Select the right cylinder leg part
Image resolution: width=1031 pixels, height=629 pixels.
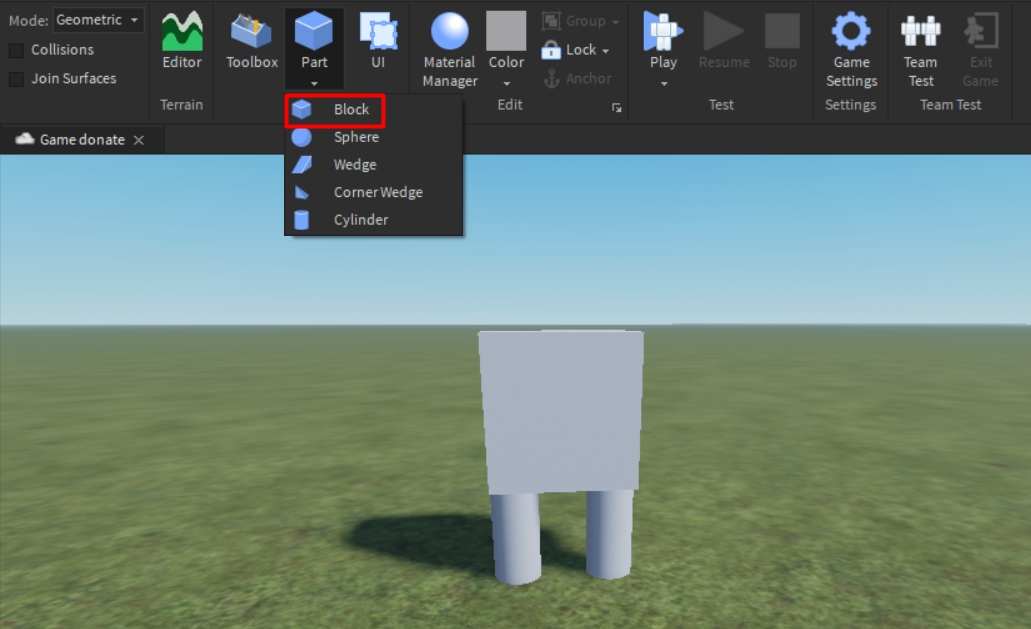(609, 534)
